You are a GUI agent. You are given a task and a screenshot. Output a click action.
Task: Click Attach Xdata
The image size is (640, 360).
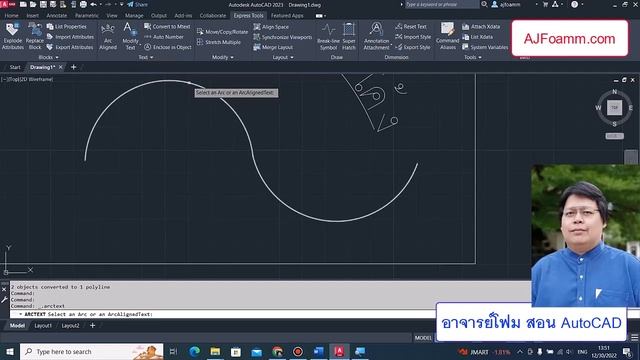tap(481, 27)
